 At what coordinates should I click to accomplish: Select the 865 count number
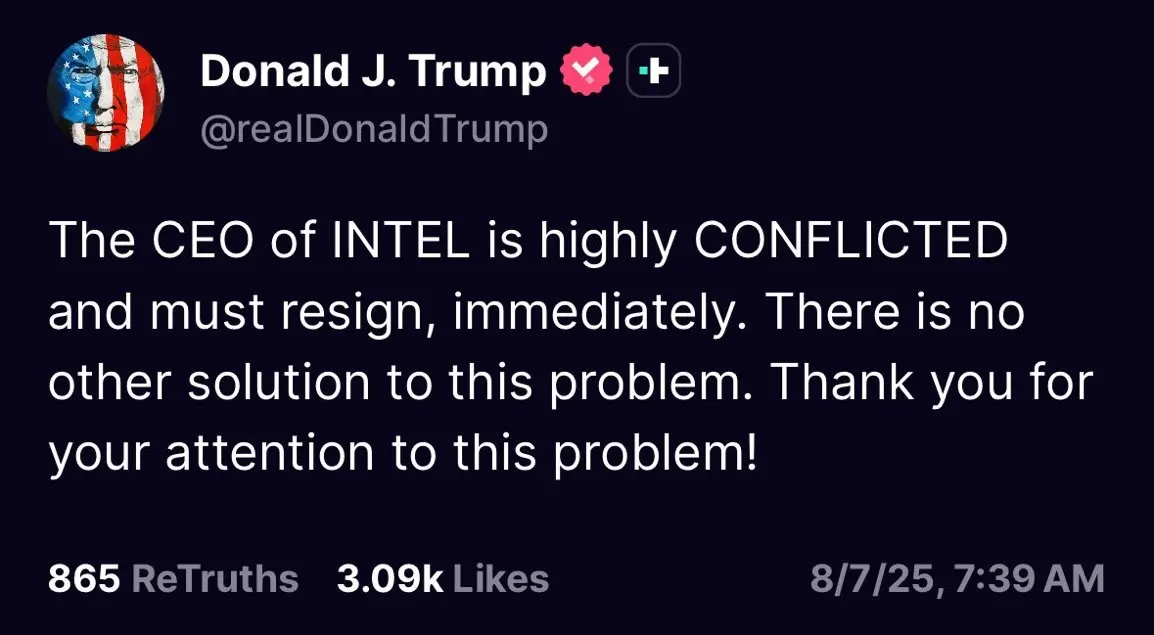tap(84, 579)
